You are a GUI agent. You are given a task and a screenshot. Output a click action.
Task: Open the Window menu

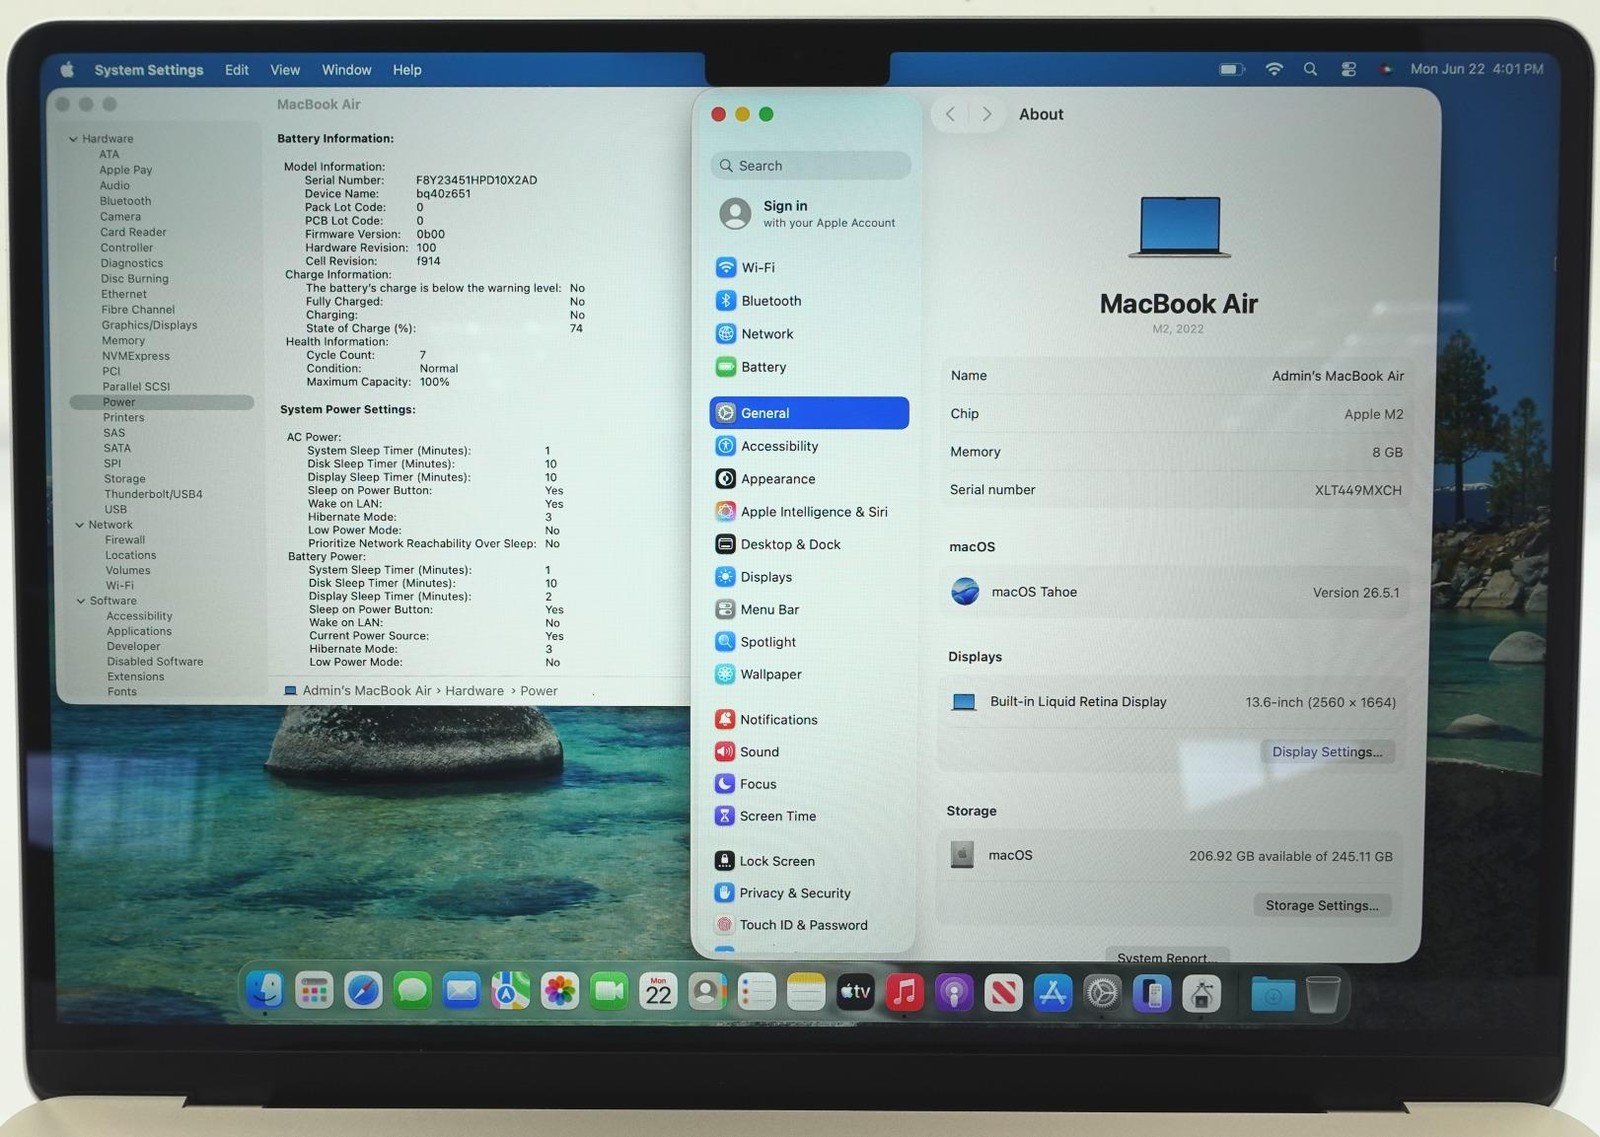click(346, 70)
